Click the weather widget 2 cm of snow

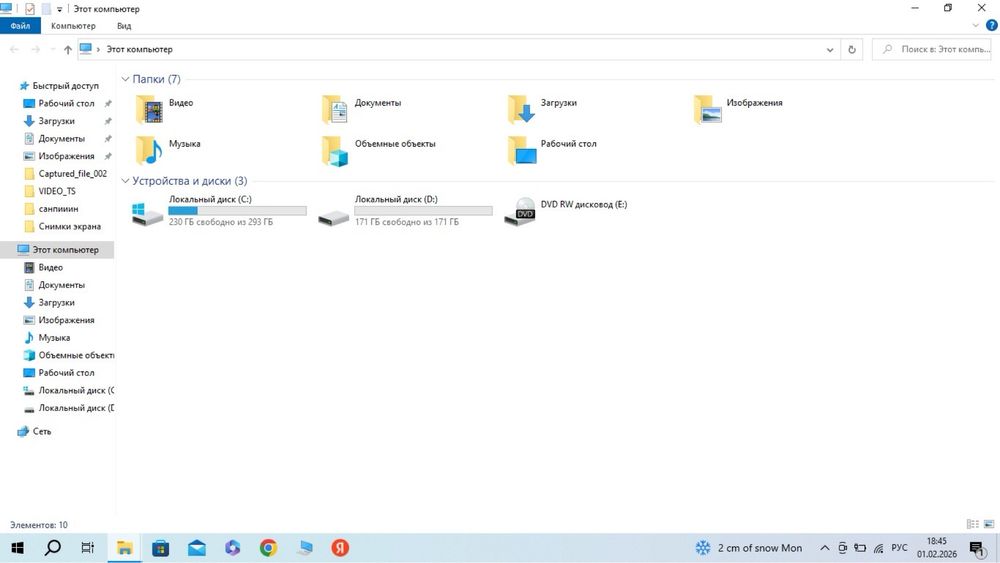(x=749, y=548)
